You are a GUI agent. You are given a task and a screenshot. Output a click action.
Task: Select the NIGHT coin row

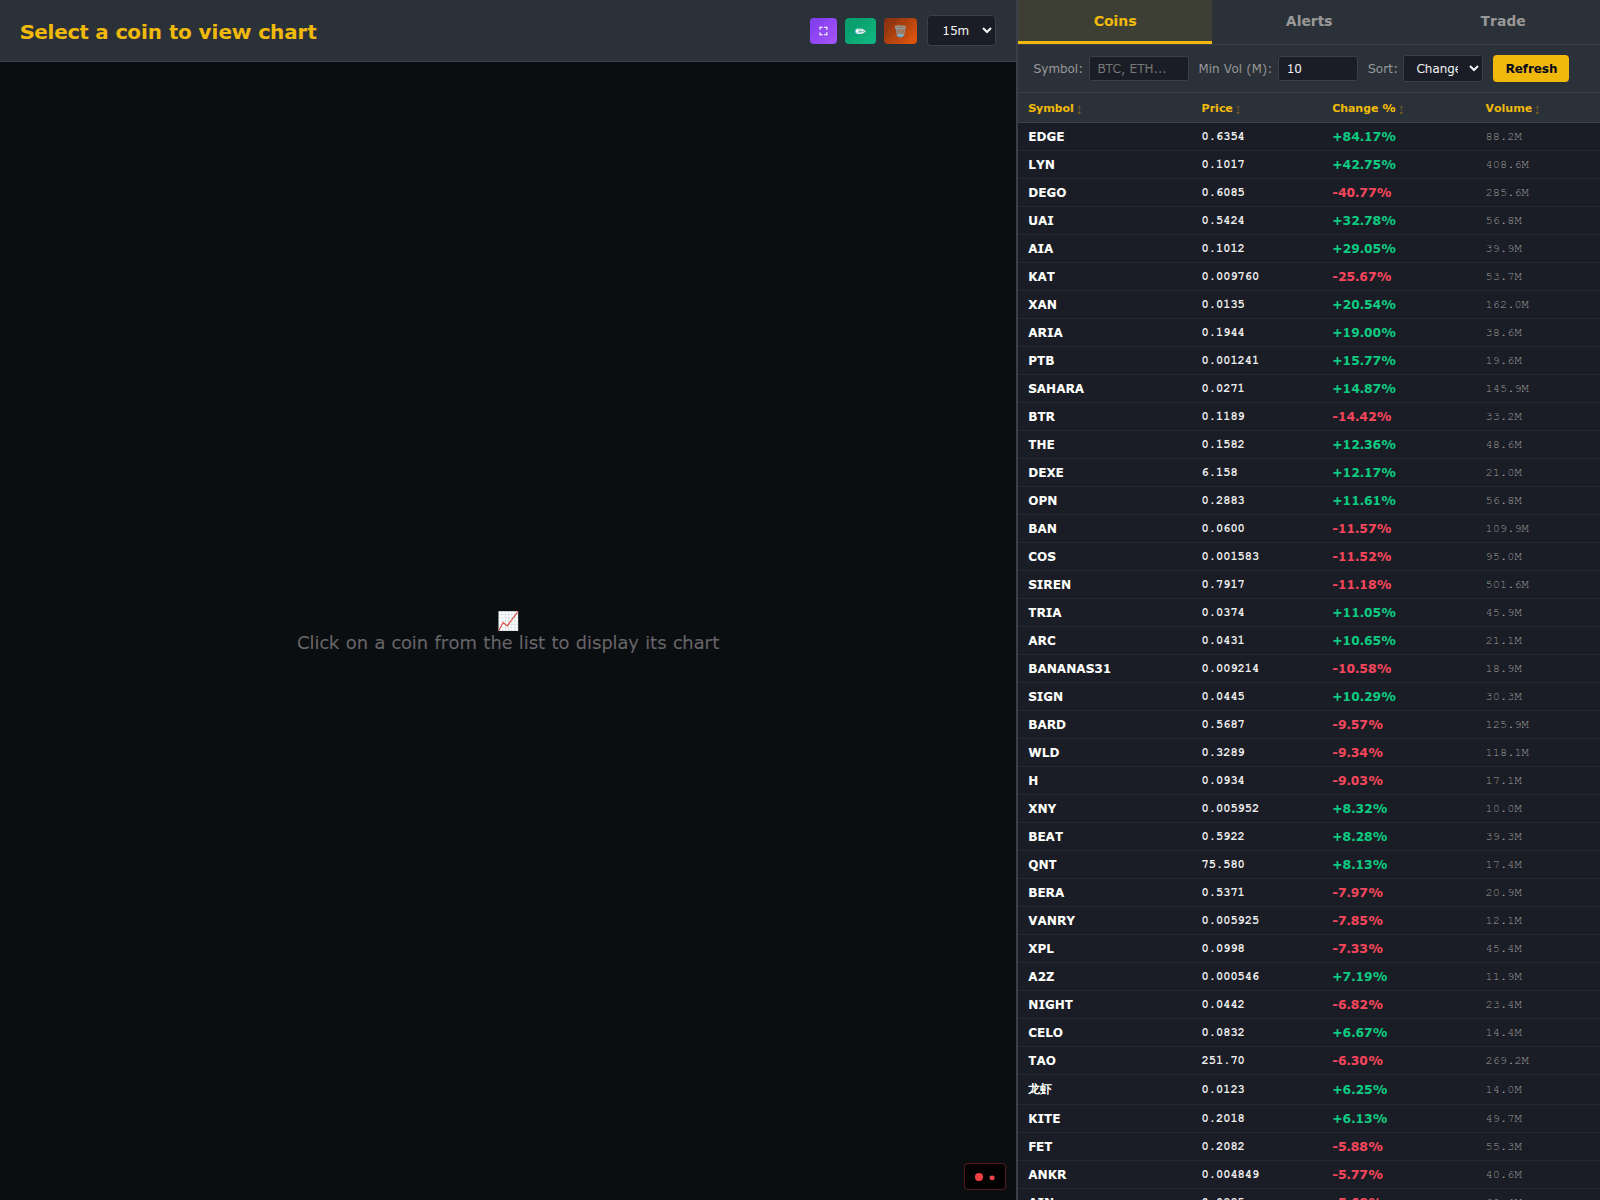click(x=1309, y=1005)
